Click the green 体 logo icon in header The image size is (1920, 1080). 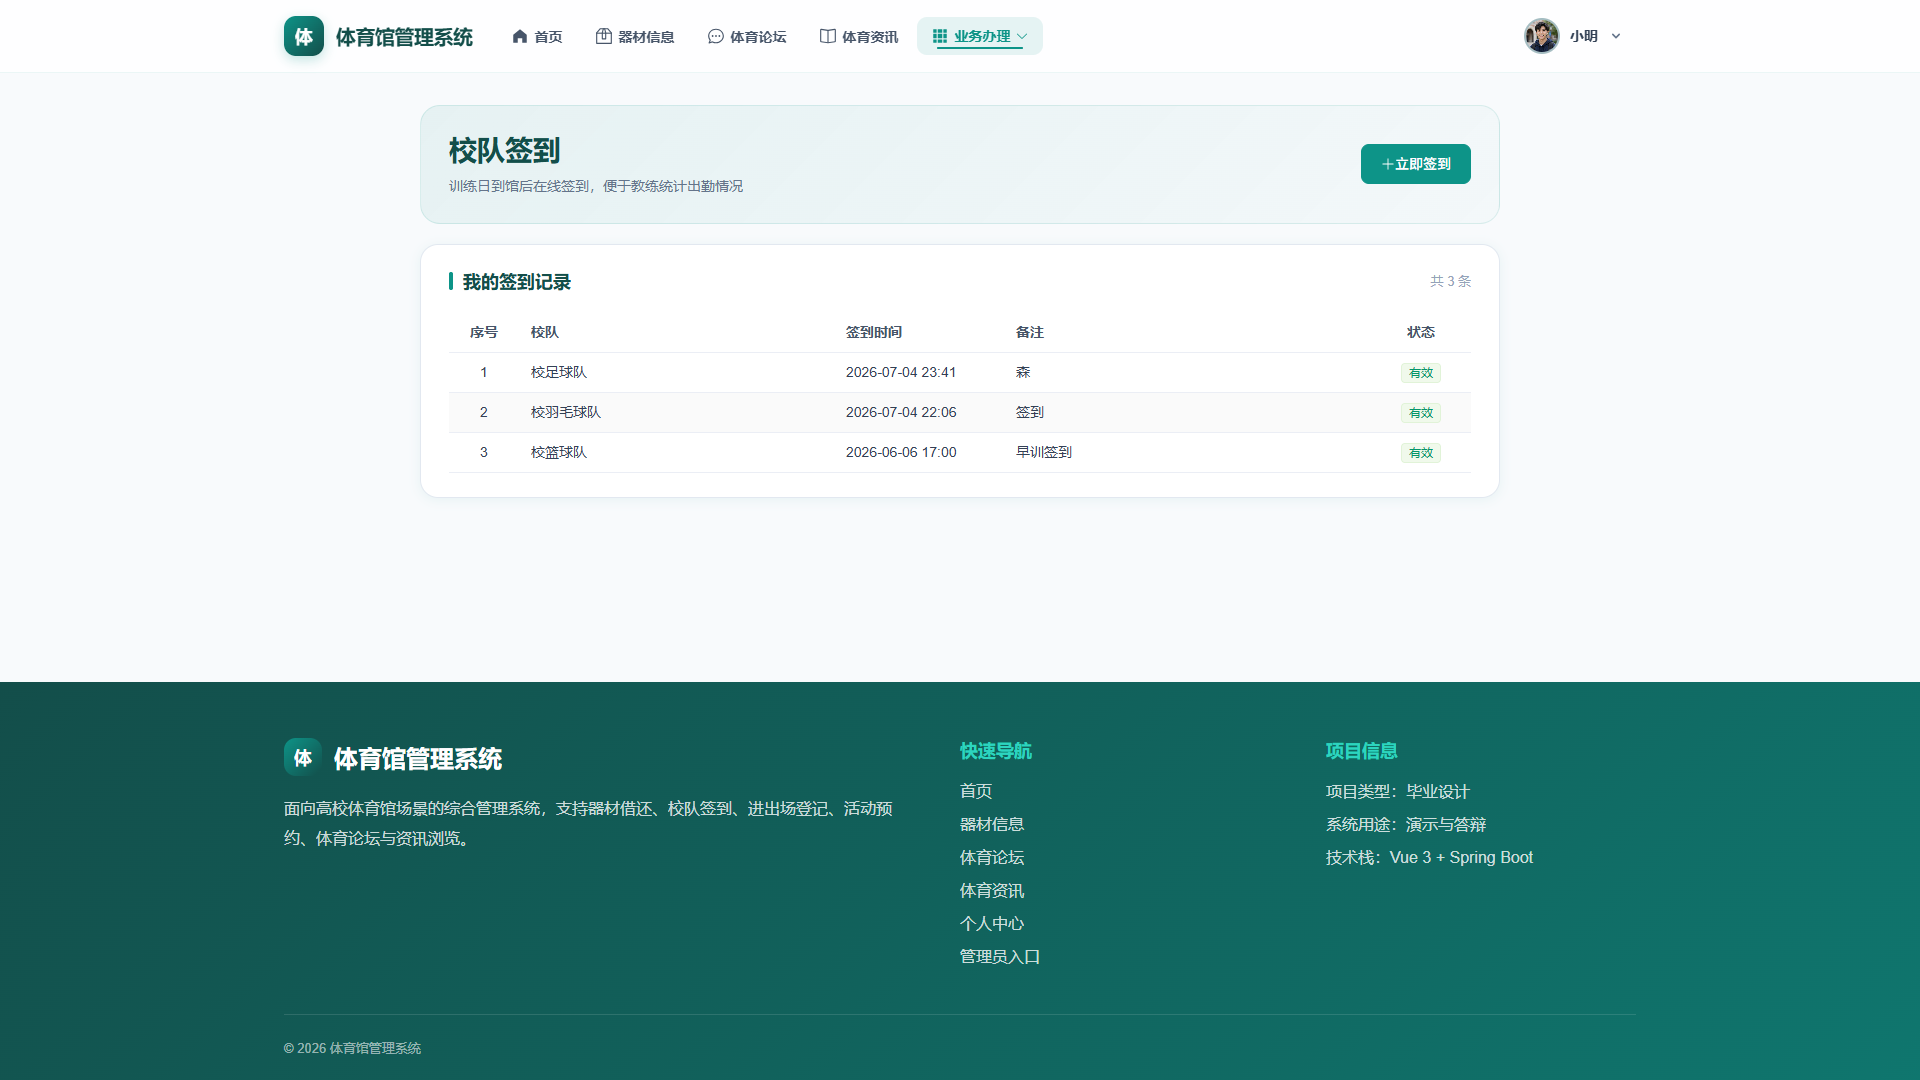point(304,36)
